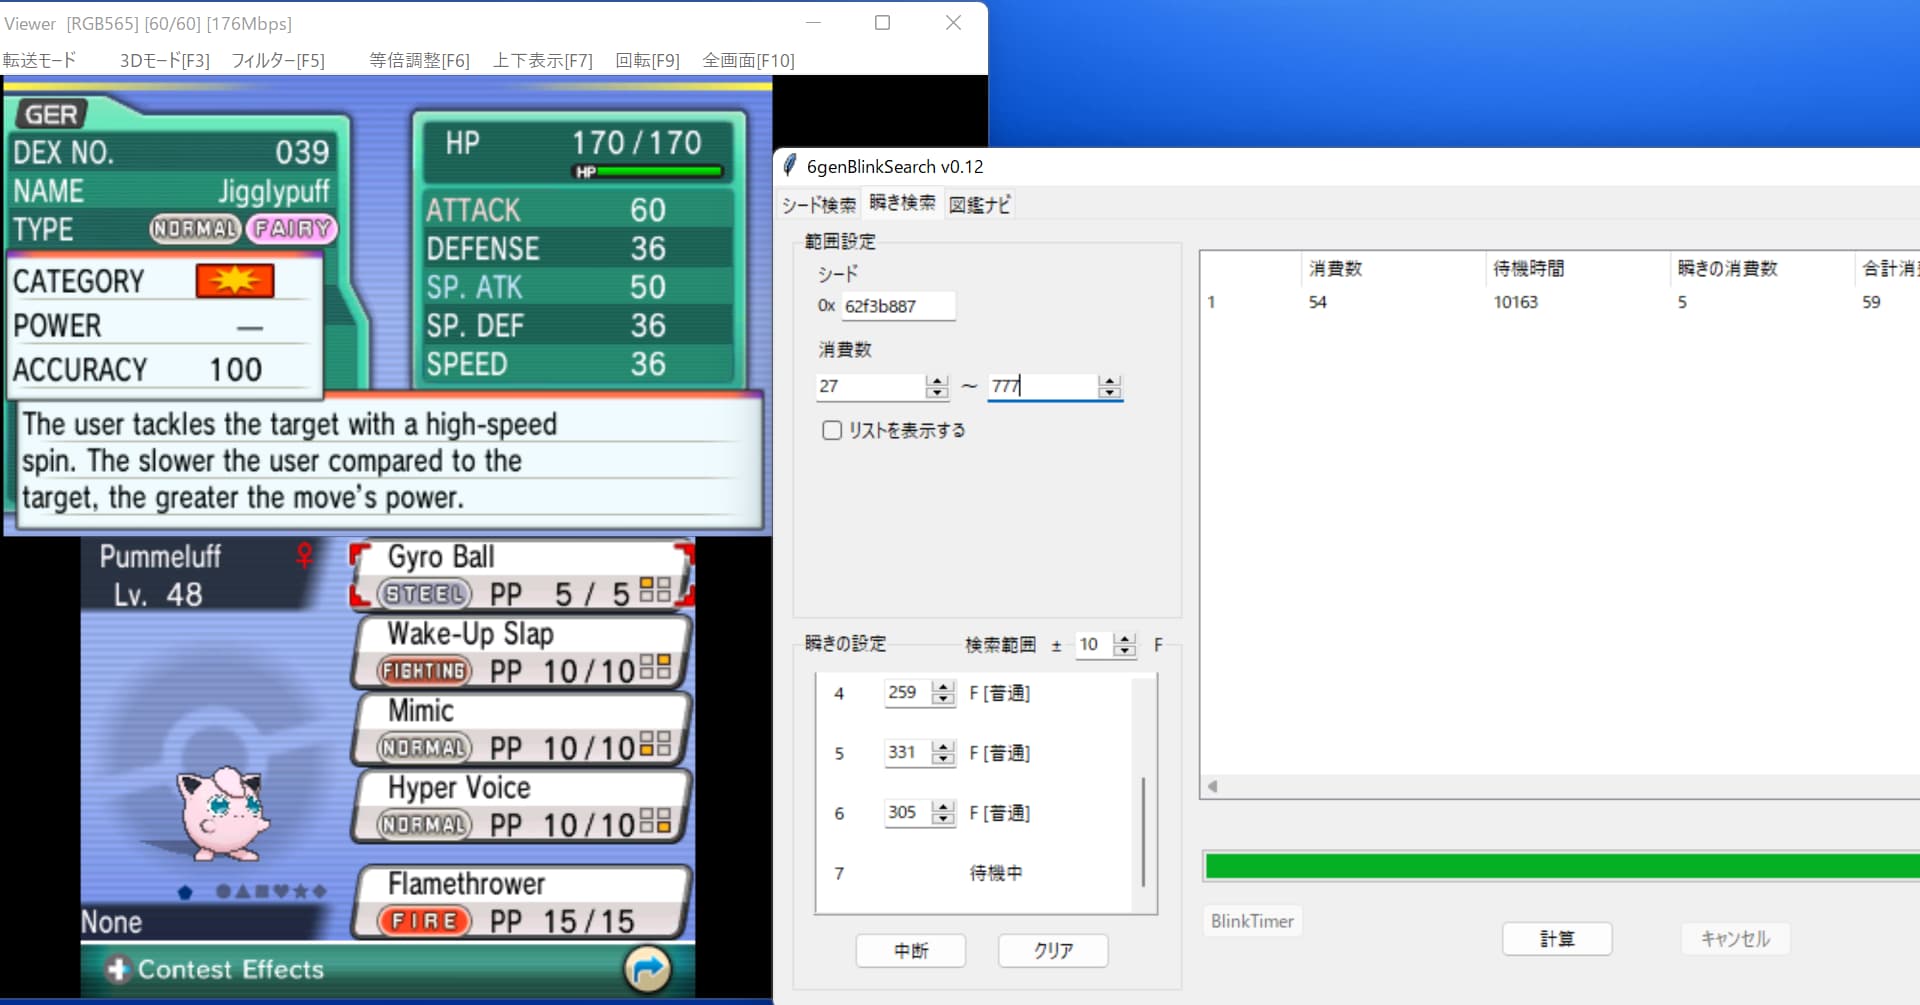Click the results table left scroll arrow
Screen dimensions: 1920x1005
point(1212,786)
